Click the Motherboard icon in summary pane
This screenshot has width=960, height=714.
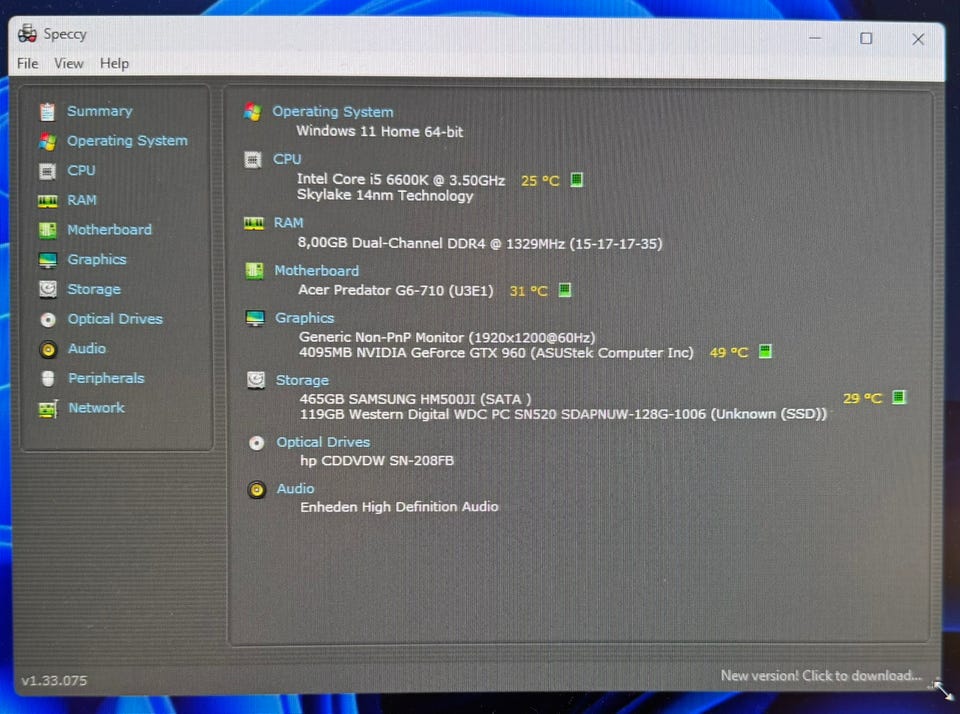[254, 270]
